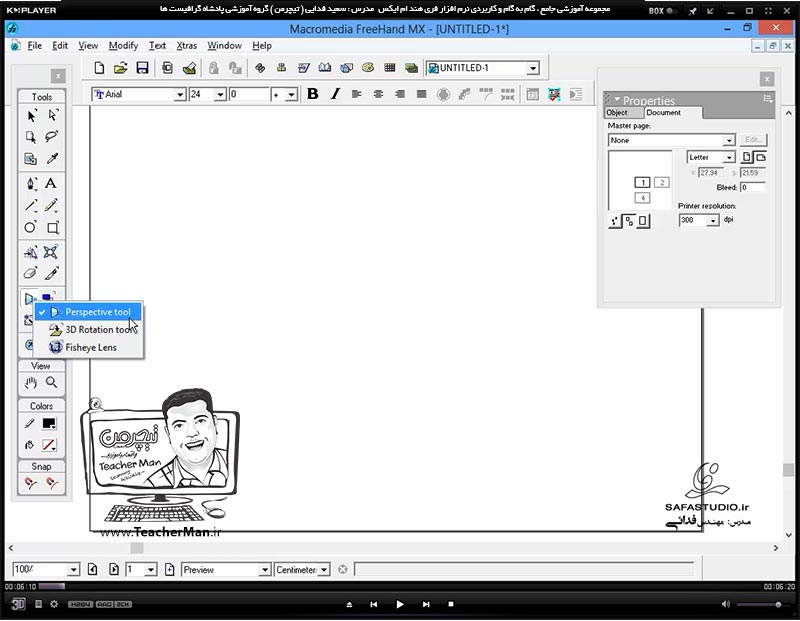The width and height of the screenshot is (800, 621).
Task: Open the Preview mode dropdown
Action: [x=264, y=569]
